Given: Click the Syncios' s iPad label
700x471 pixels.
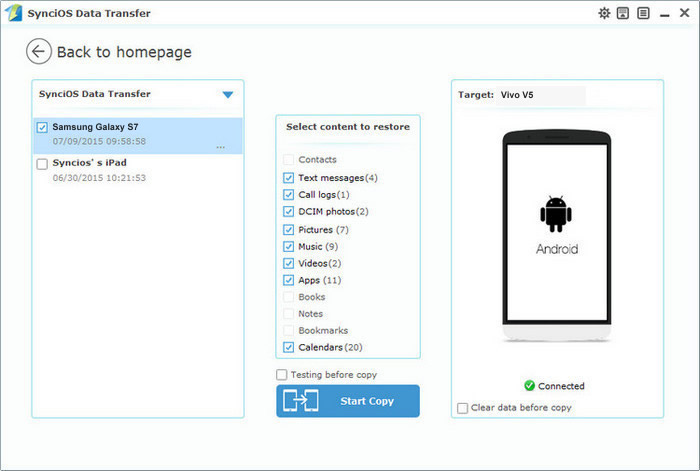Looking at the screenshot, I should tap(90, 163).
